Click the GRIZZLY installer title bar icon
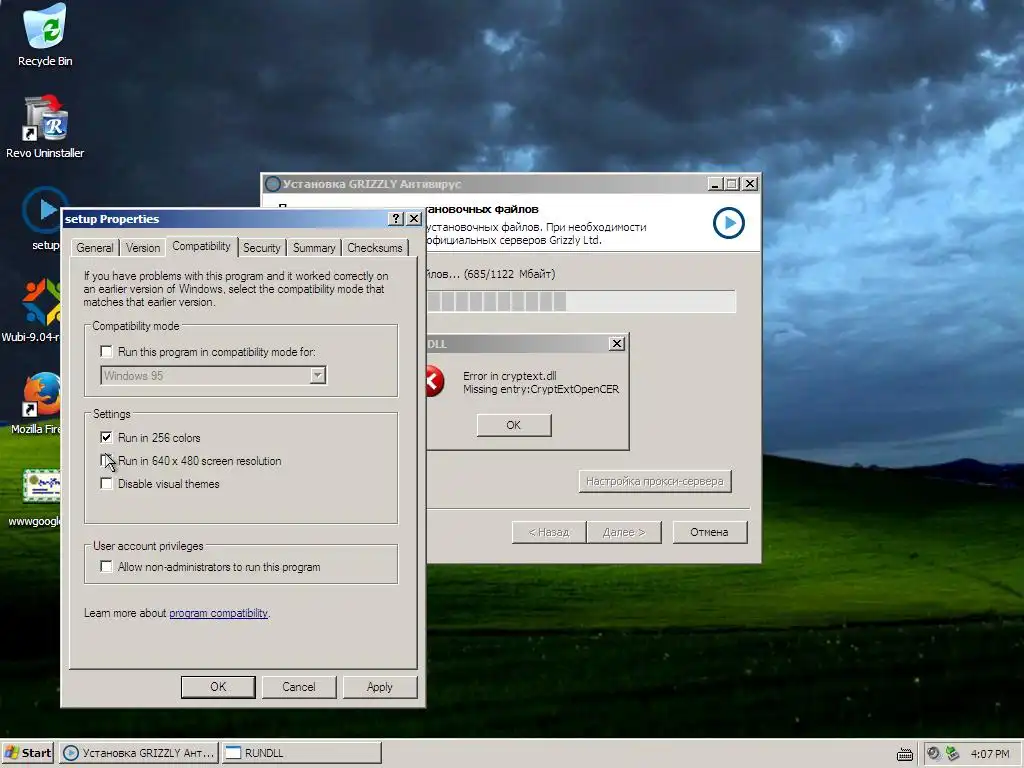 [273, 184]
